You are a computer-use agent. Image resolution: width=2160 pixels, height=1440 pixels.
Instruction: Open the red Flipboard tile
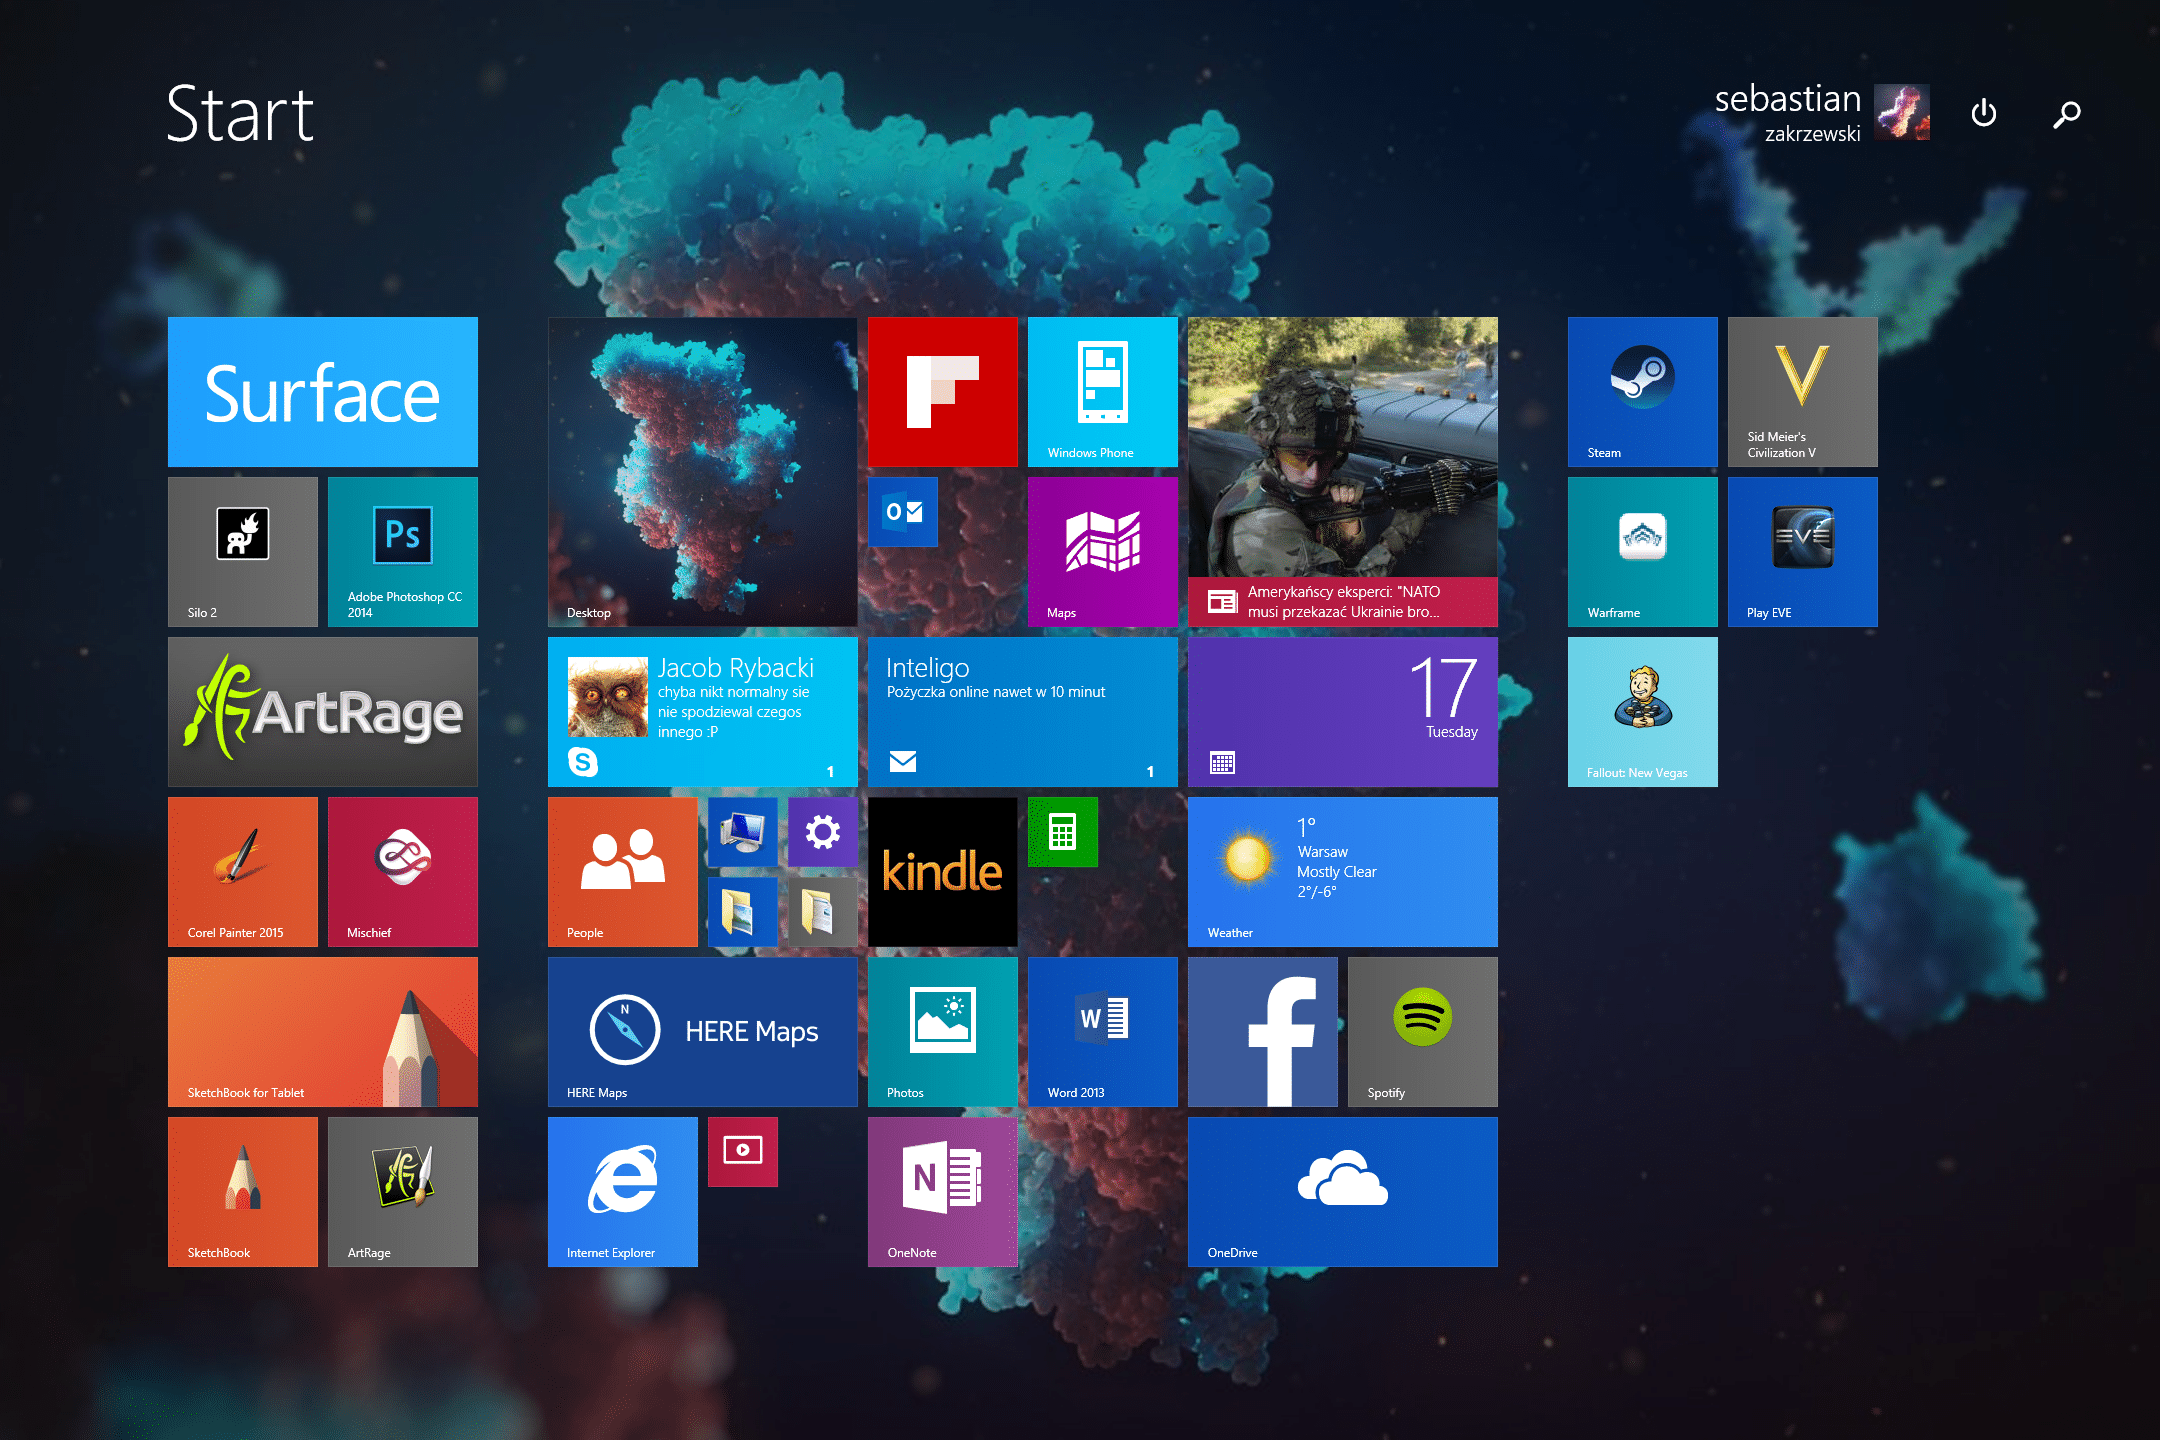pyautogui.click(x=943, y=392)
